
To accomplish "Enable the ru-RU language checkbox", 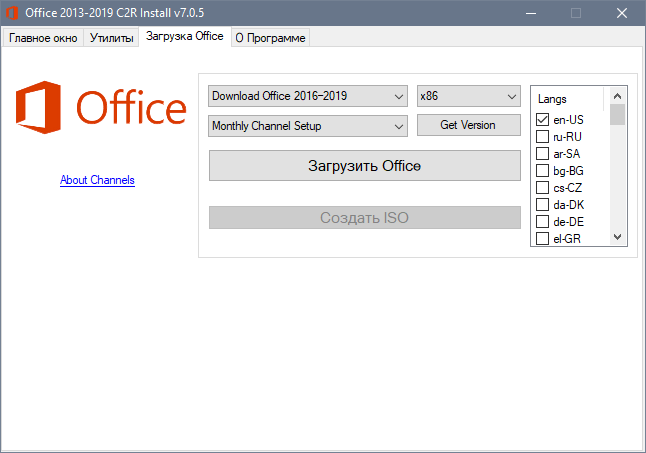I will pyautogui.click(x=543, y=136).
